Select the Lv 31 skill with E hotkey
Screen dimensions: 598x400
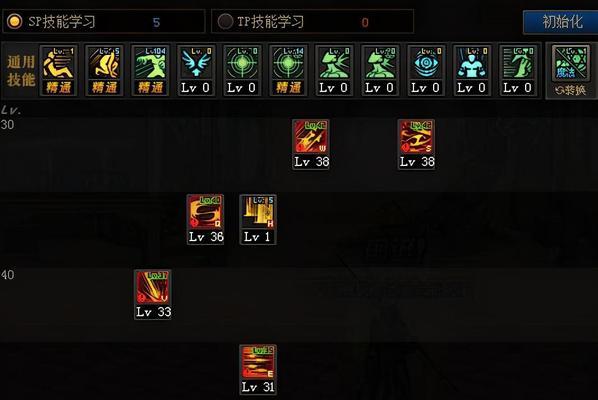click(x=258, y=369)
